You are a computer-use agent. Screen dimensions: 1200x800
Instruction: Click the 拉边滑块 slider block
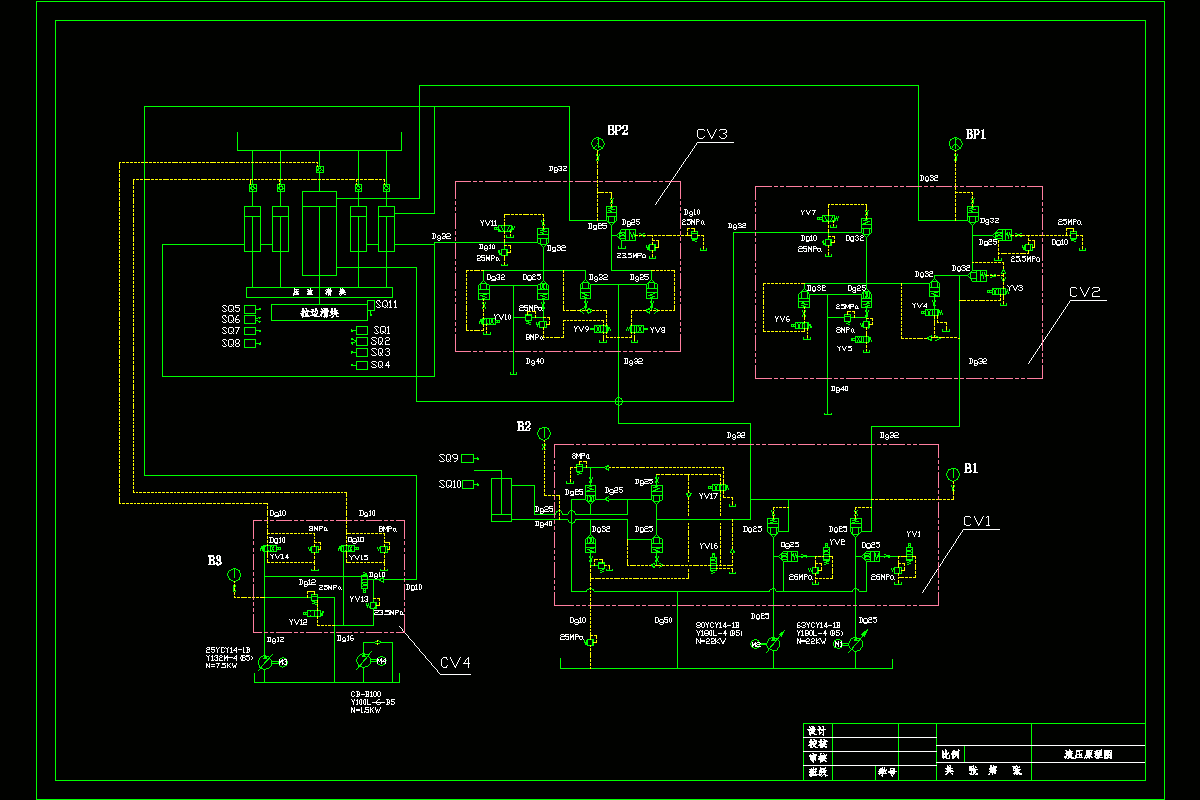click(x=319, y=313)
